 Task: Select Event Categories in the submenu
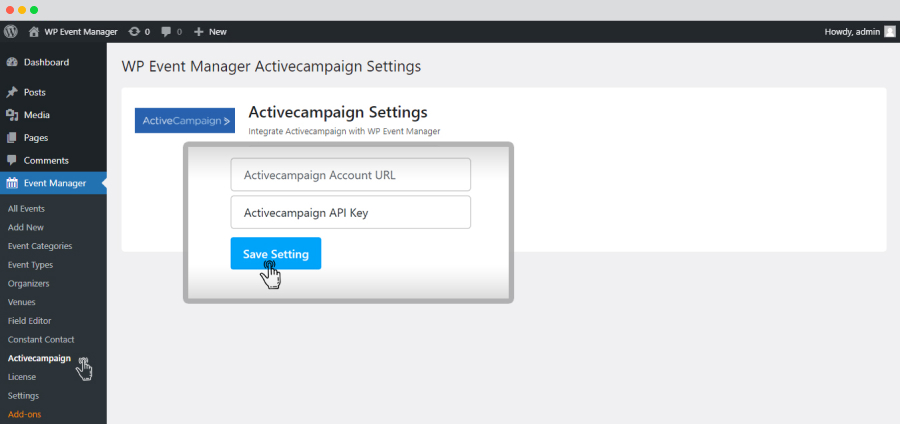pyautogui.click(x=40, y=246)
